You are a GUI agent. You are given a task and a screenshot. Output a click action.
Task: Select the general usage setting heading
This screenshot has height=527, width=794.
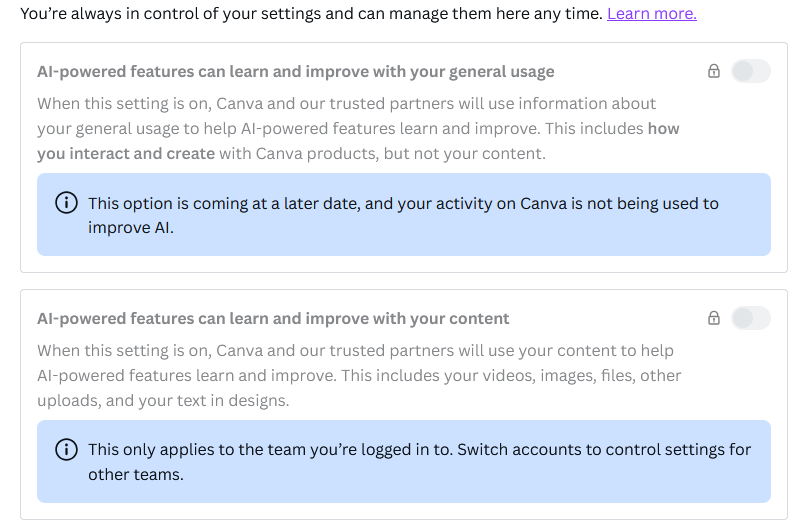pos(295,72)
